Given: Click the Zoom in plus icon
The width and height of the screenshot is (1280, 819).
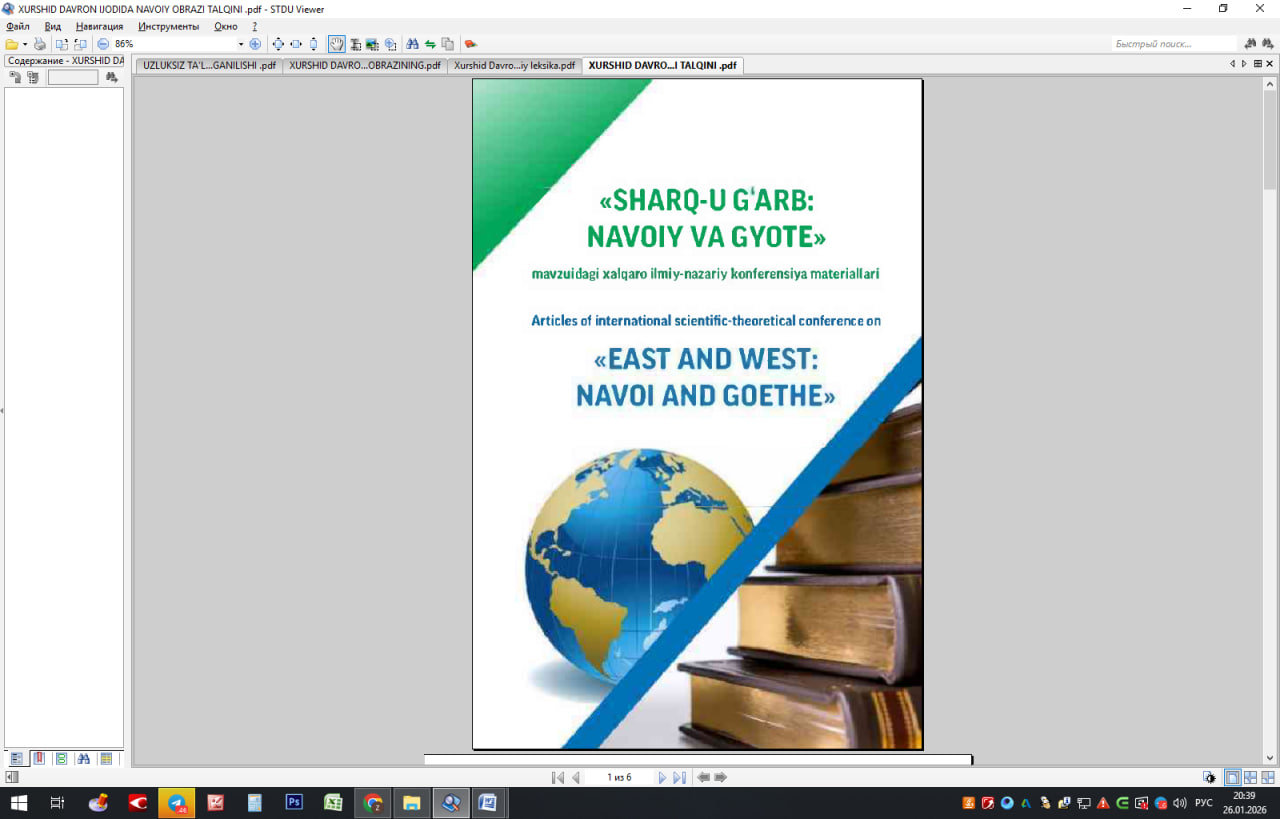Looking at the screenshot, I should click(255, 44).
